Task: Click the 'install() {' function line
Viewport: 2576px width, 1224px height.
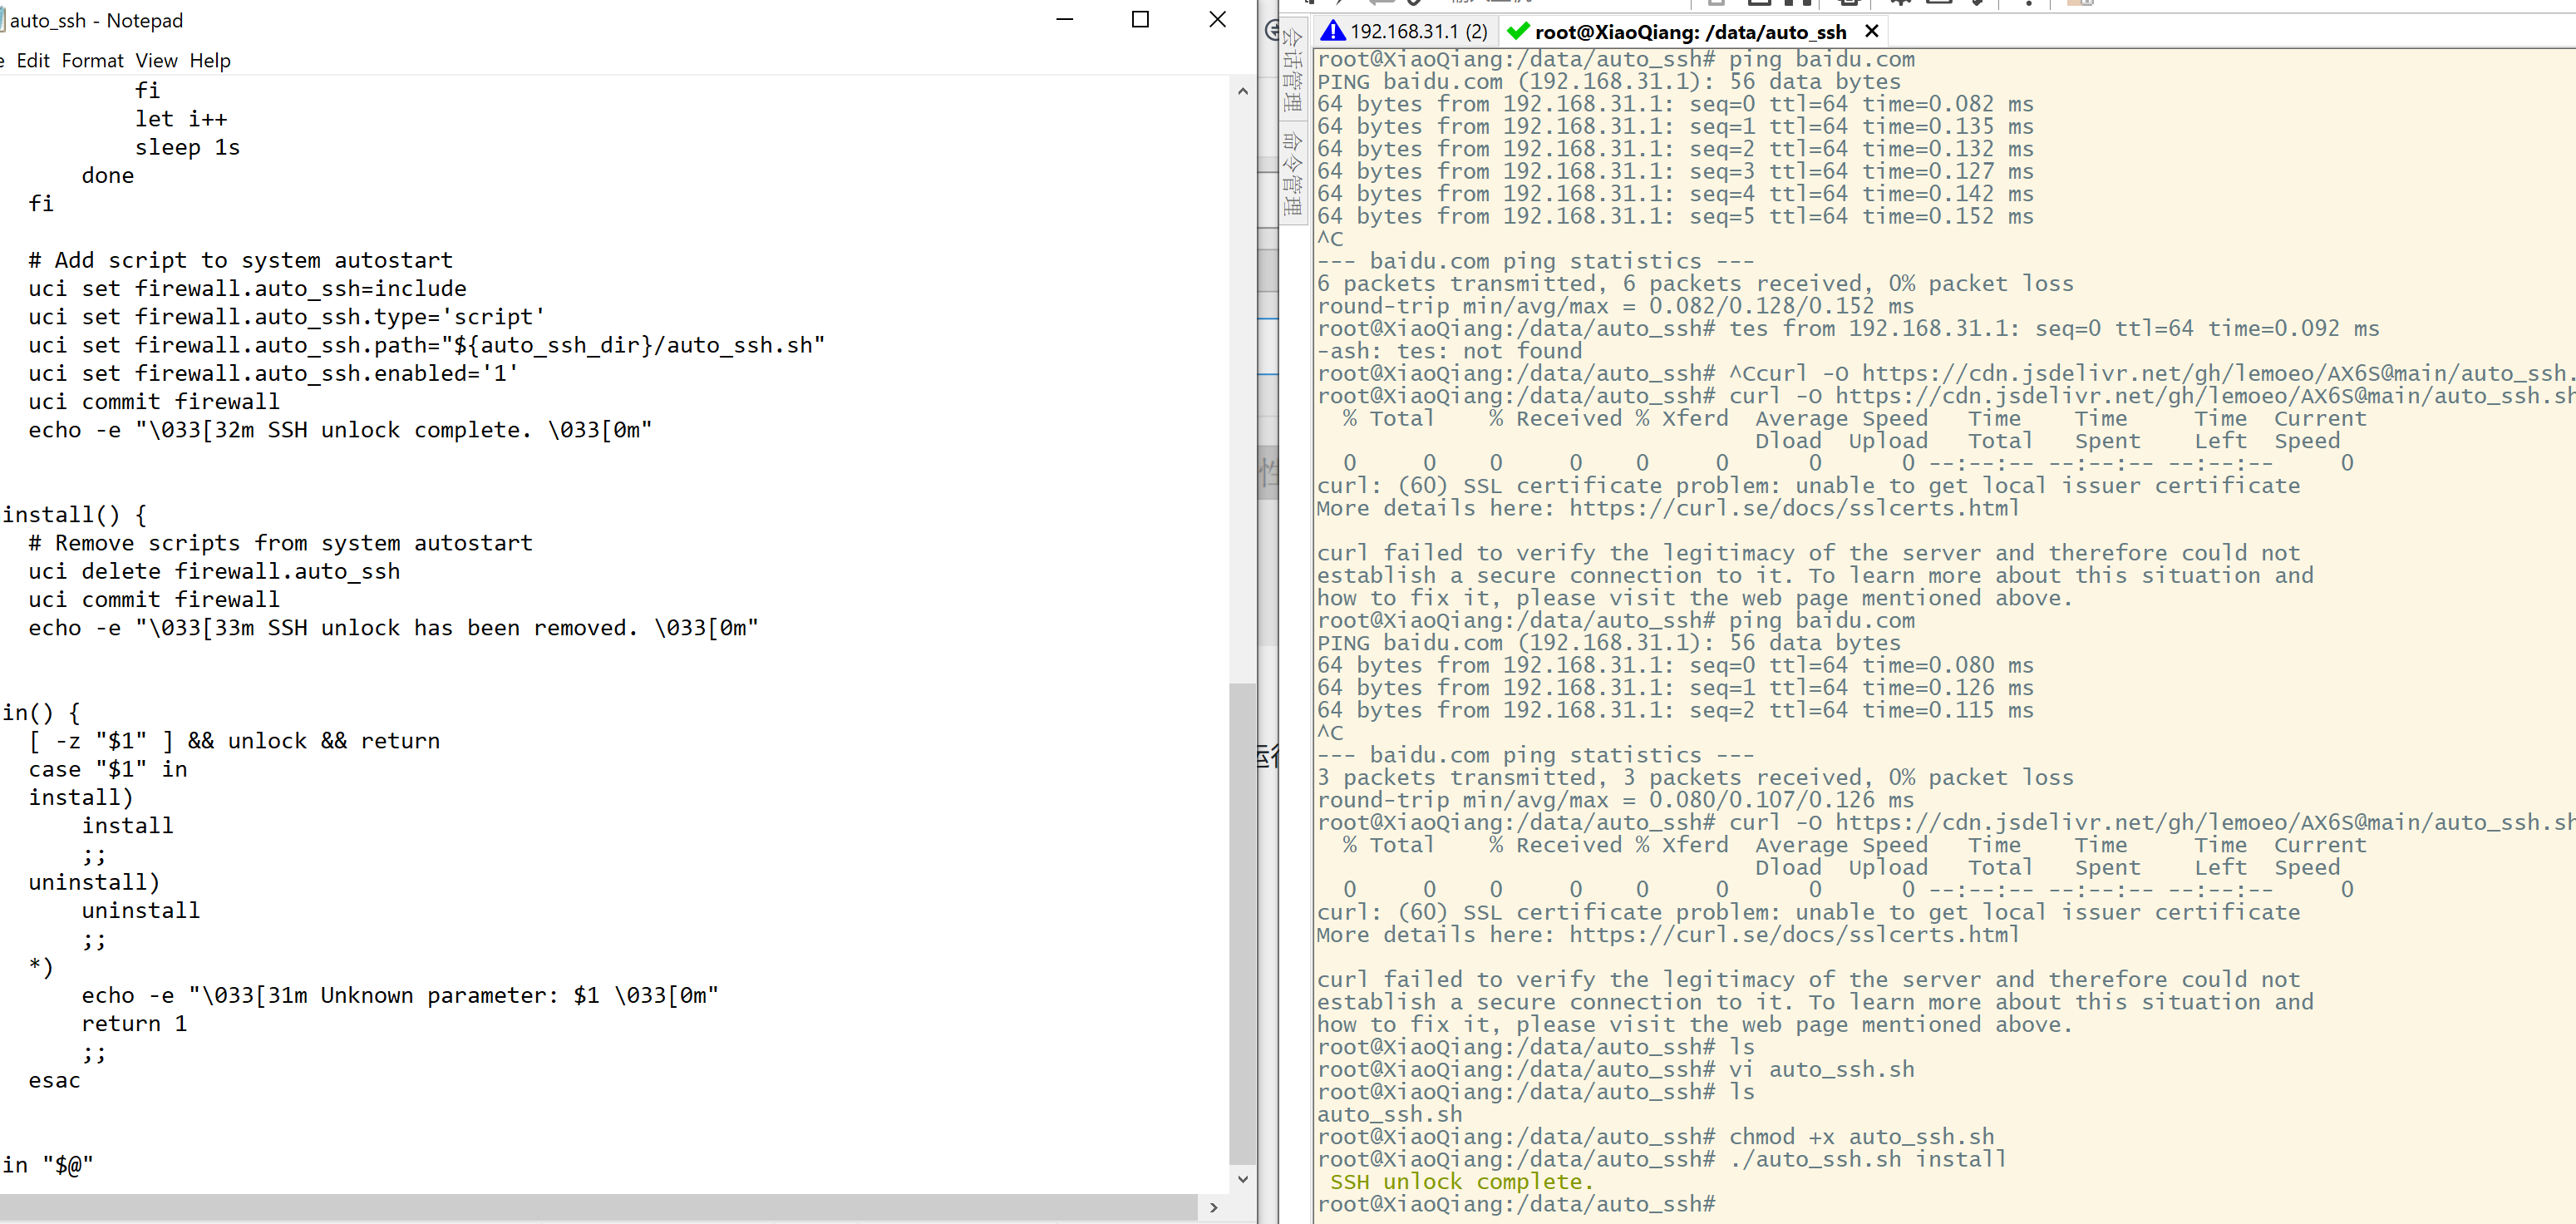Action: tap(74, 515)
